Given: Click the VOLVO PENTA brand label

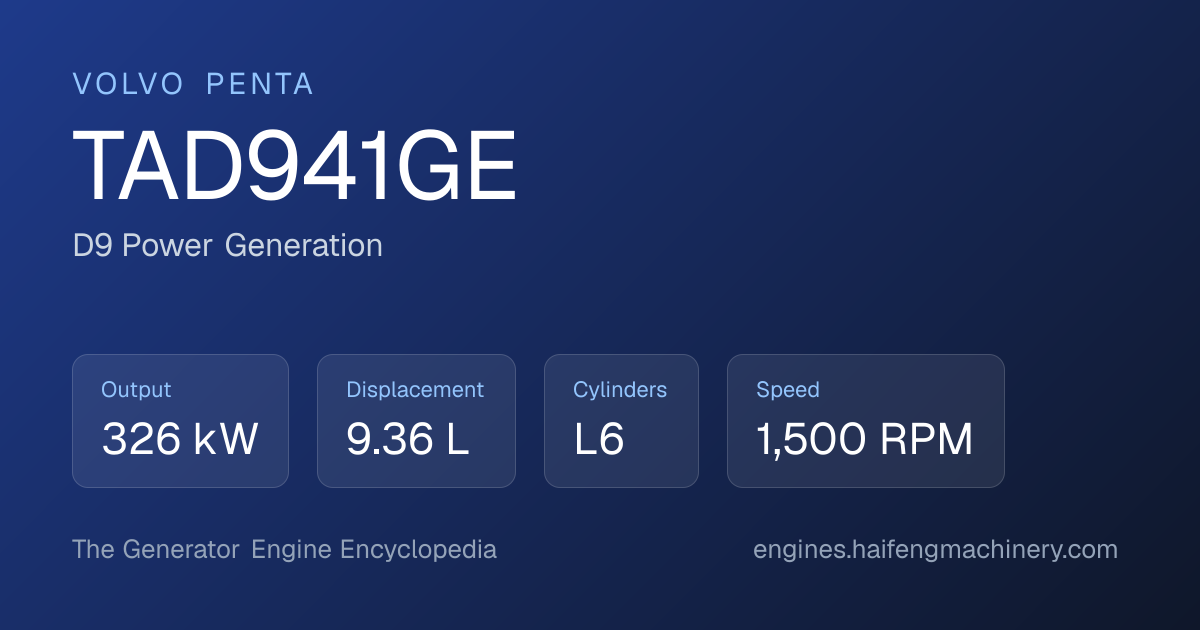Looking at the screenshot, I should (x=193, y=85).
